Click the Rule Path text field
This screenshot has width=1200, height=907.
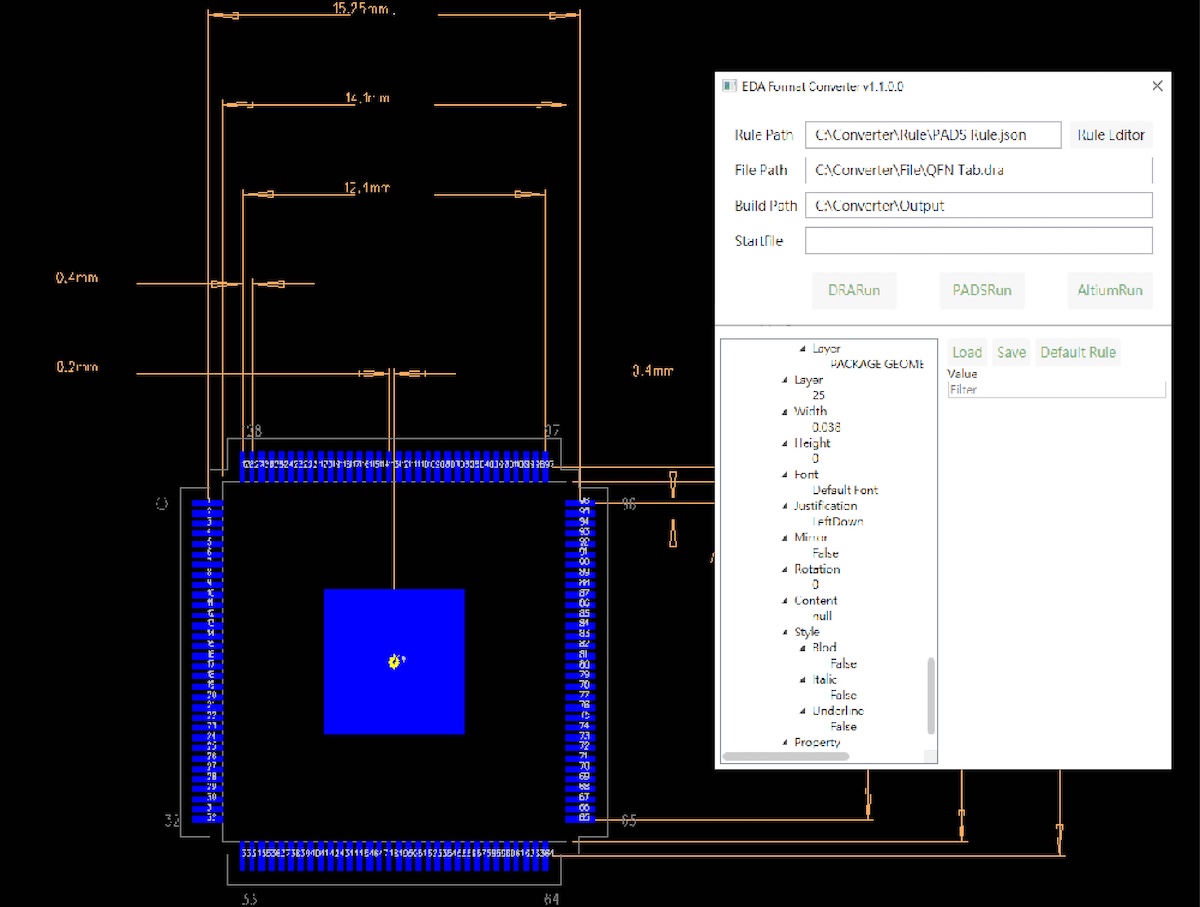tap(932, 135)
